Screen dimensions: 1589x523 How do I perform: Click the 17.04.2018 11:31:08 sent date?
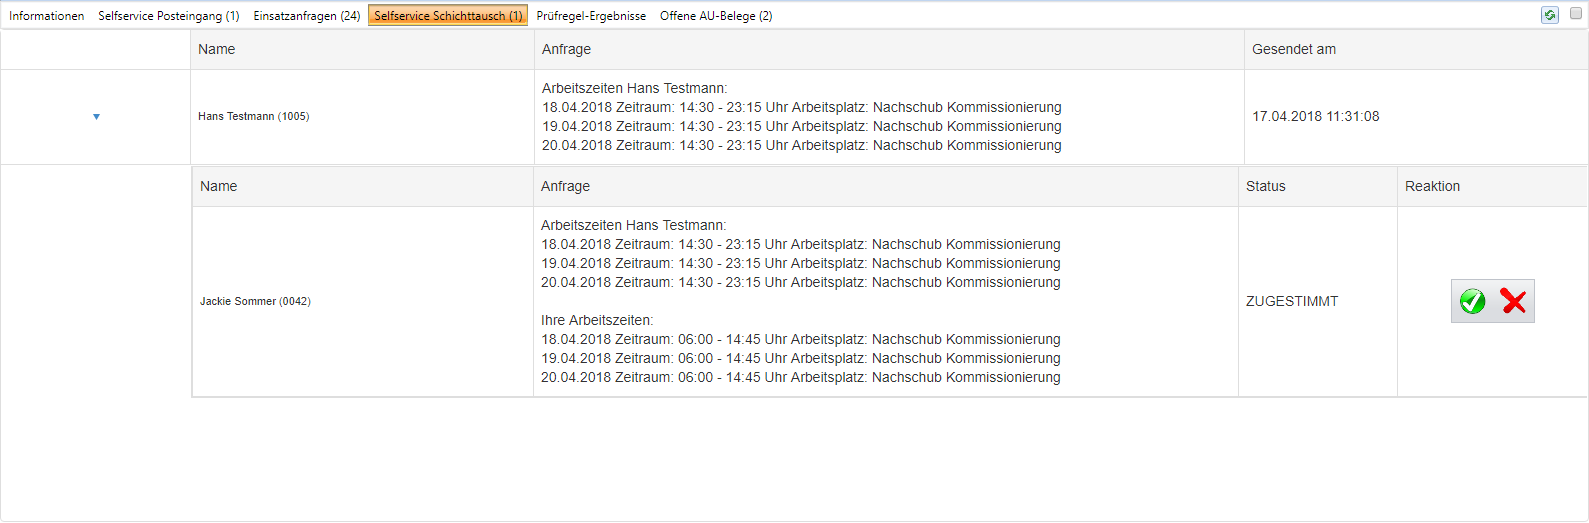pos(1316,117)
